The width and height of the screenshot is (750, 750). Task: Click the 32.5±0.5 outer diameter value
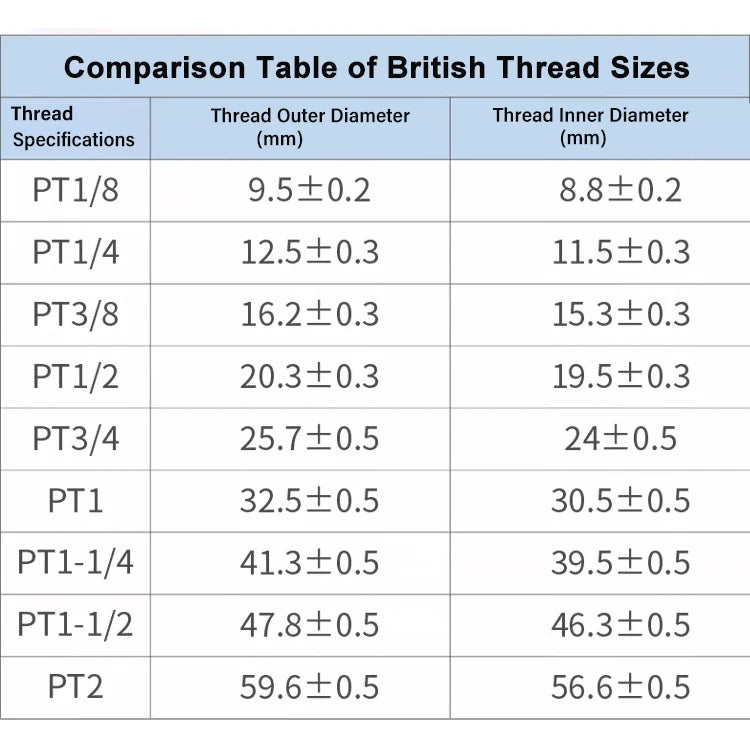pos(309,500)
